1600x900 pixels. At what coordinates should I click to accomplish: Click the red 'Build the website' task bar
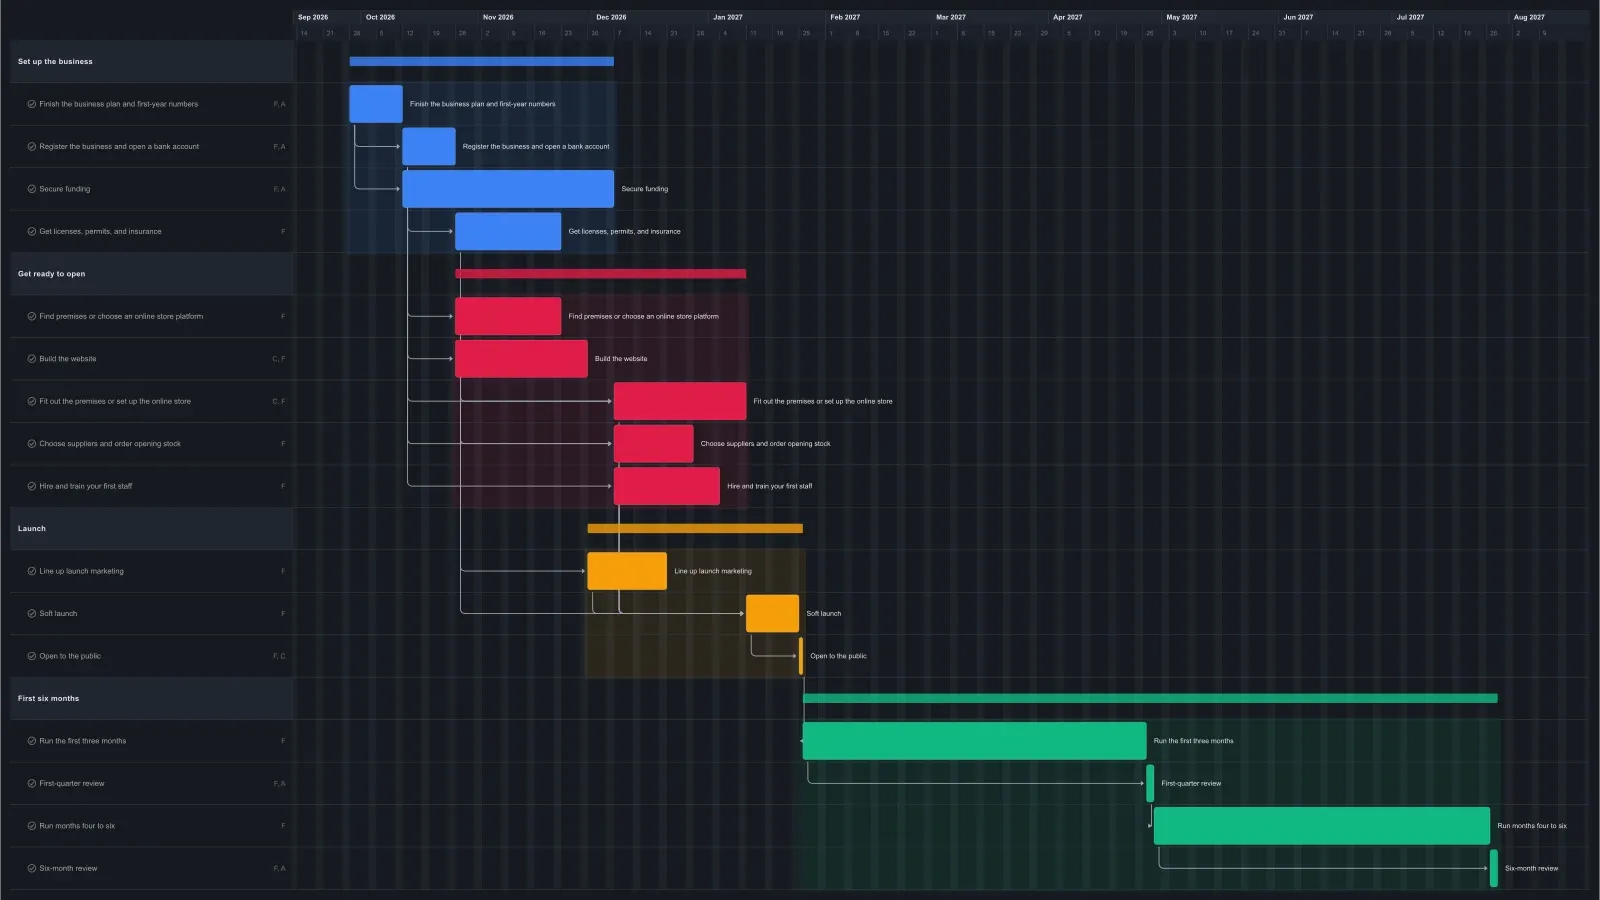(521, 359)
